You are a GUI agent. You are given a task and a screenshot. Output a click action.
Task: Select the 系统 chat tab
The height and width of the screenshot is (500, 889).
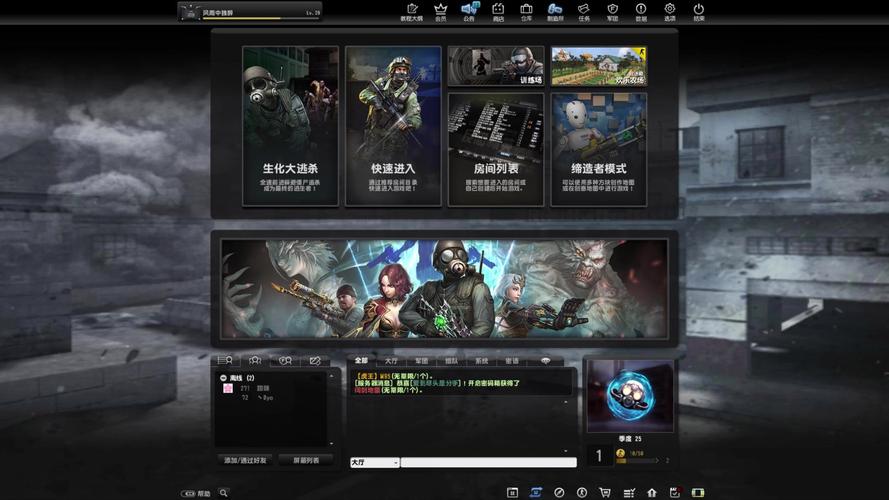point(481,361)
